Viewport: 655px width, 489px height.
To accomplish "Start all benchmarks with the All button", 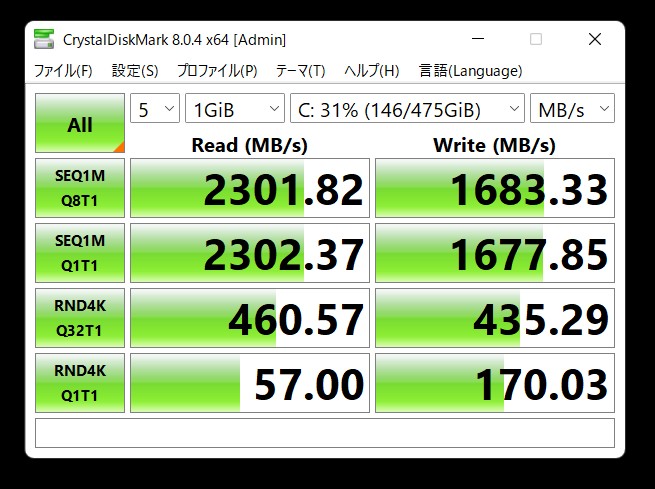I will coord(80,123).
